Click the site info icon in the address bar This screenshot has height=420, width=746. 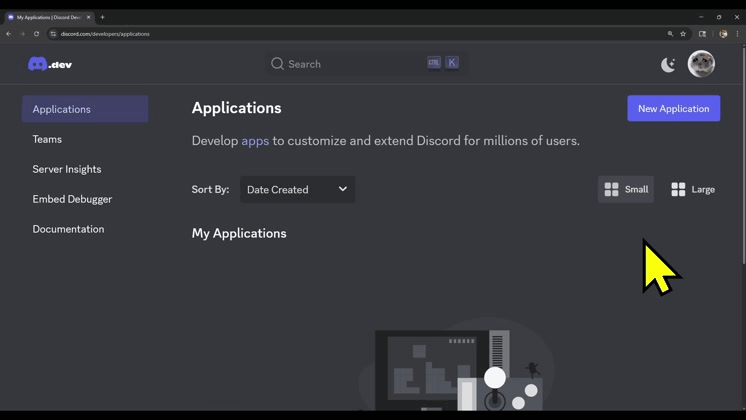click(53, 34)
